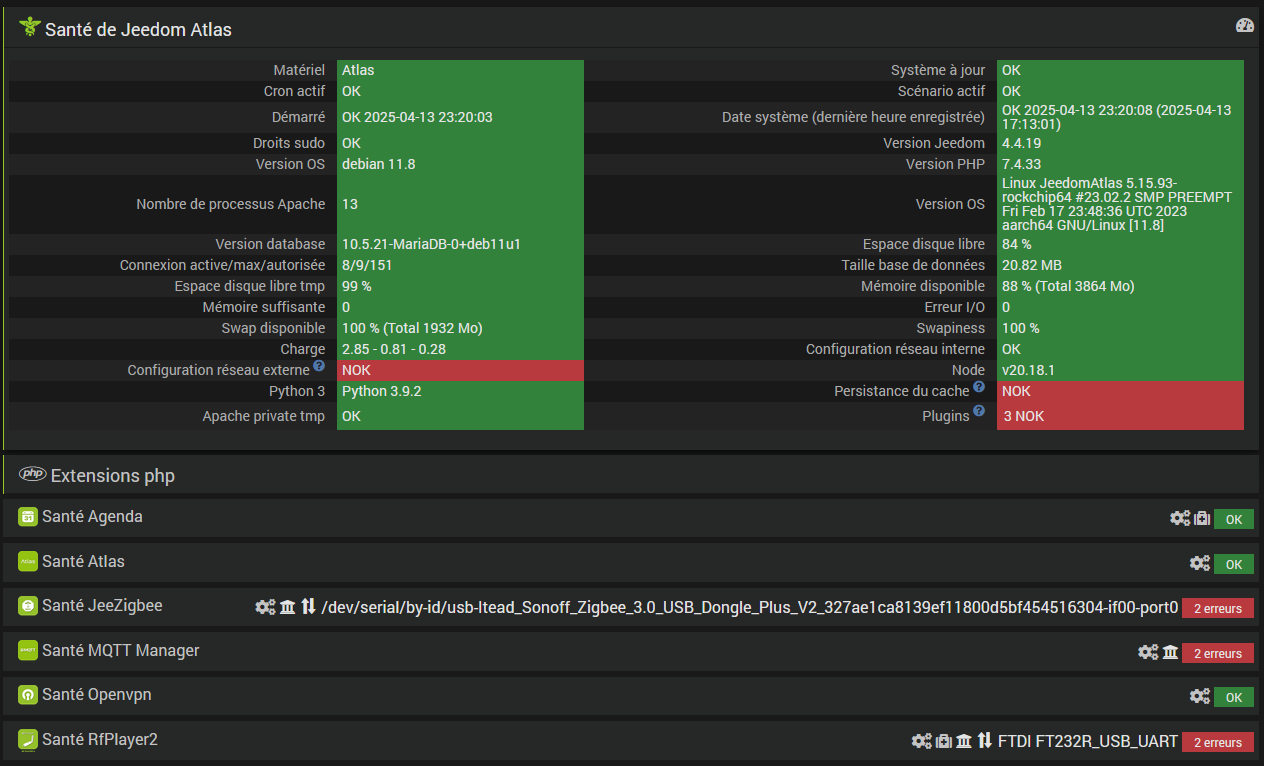The height and width of the screenshot is (766, 1264).
Task: Expand the Extensions php section
Action: (112, 475)
